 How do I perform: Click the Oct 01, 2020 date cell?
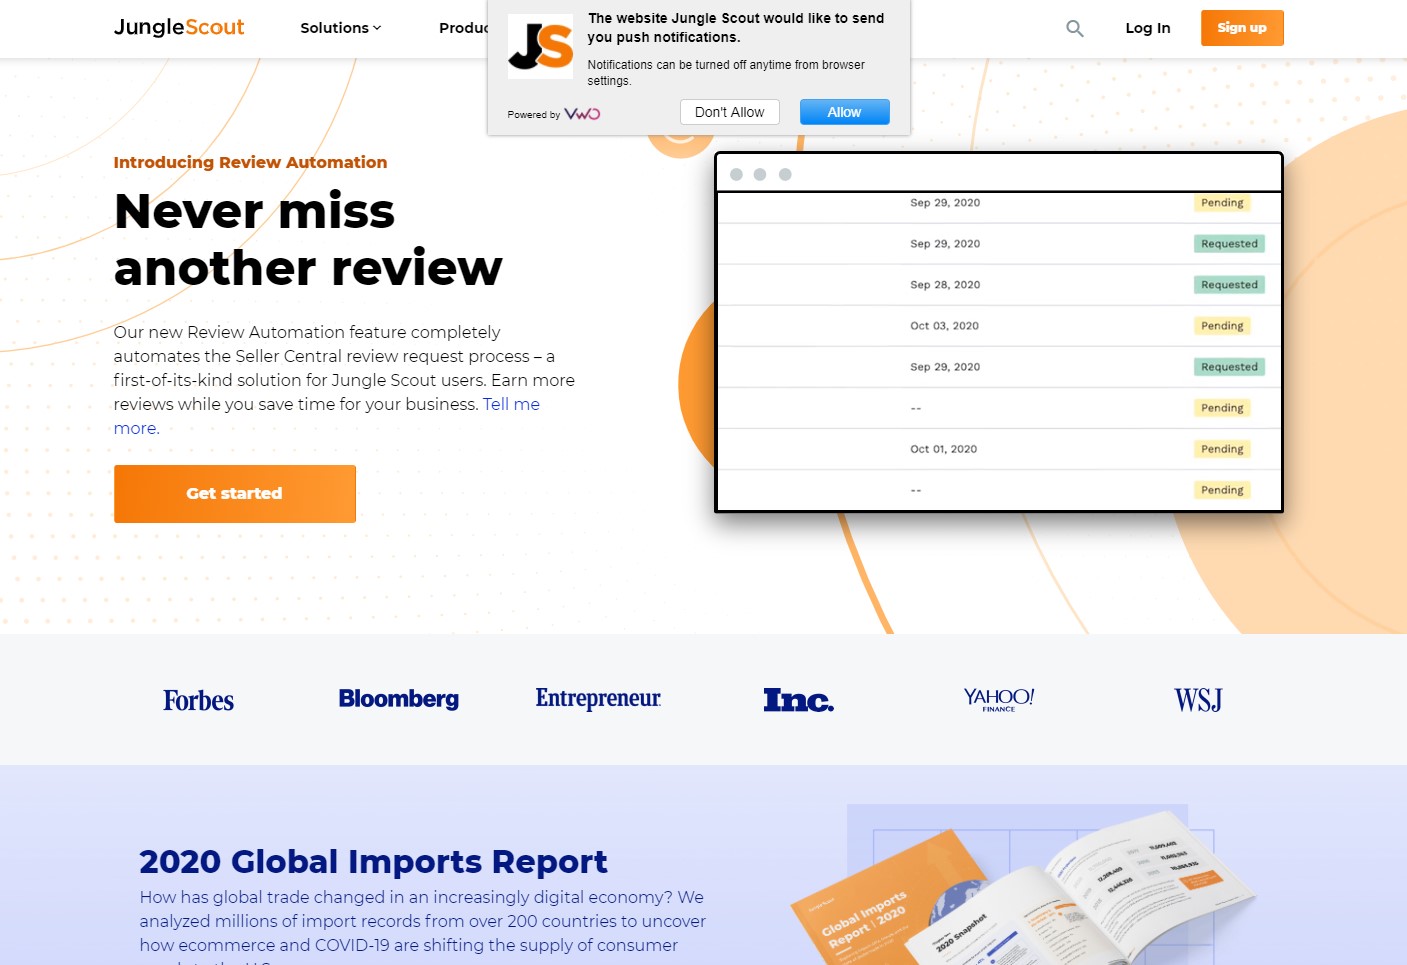[x=943, y=449]
